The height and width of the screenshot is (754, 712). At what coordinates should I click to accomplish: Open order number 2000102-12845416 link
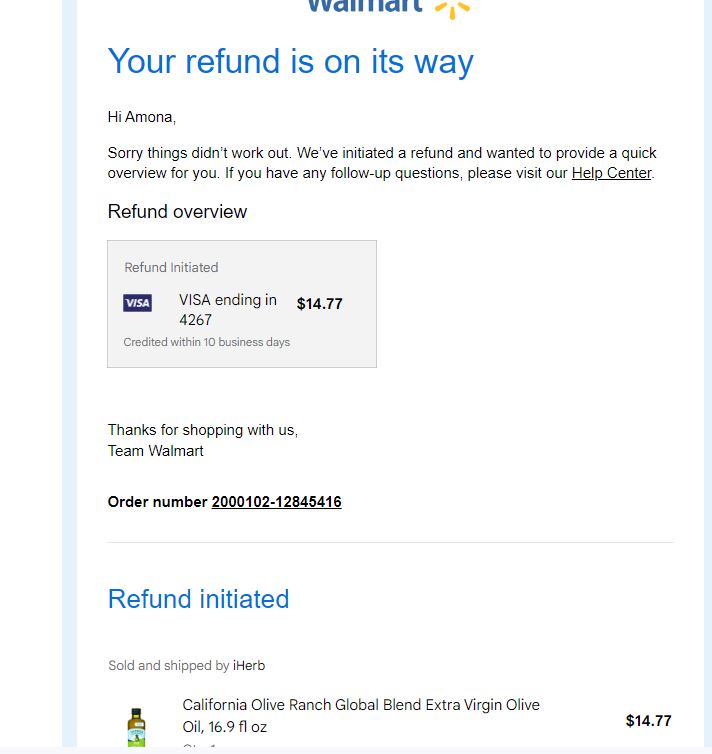276,502
